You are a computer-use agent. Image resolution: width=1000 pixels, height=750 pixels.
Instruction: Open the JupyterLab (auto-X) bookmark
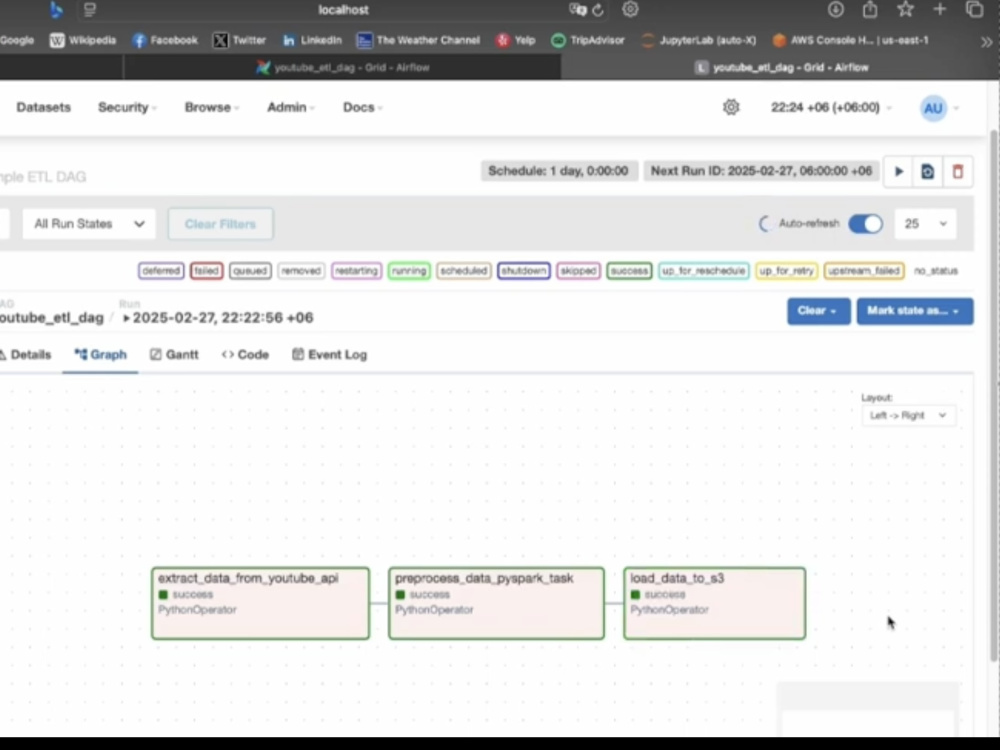tap(698, 40)
